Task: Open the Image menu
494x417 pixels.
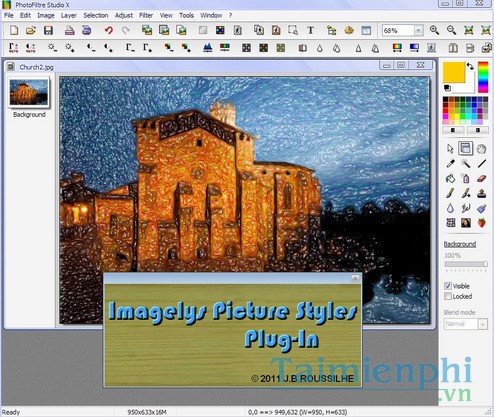Action: click(x=46, y=15)
